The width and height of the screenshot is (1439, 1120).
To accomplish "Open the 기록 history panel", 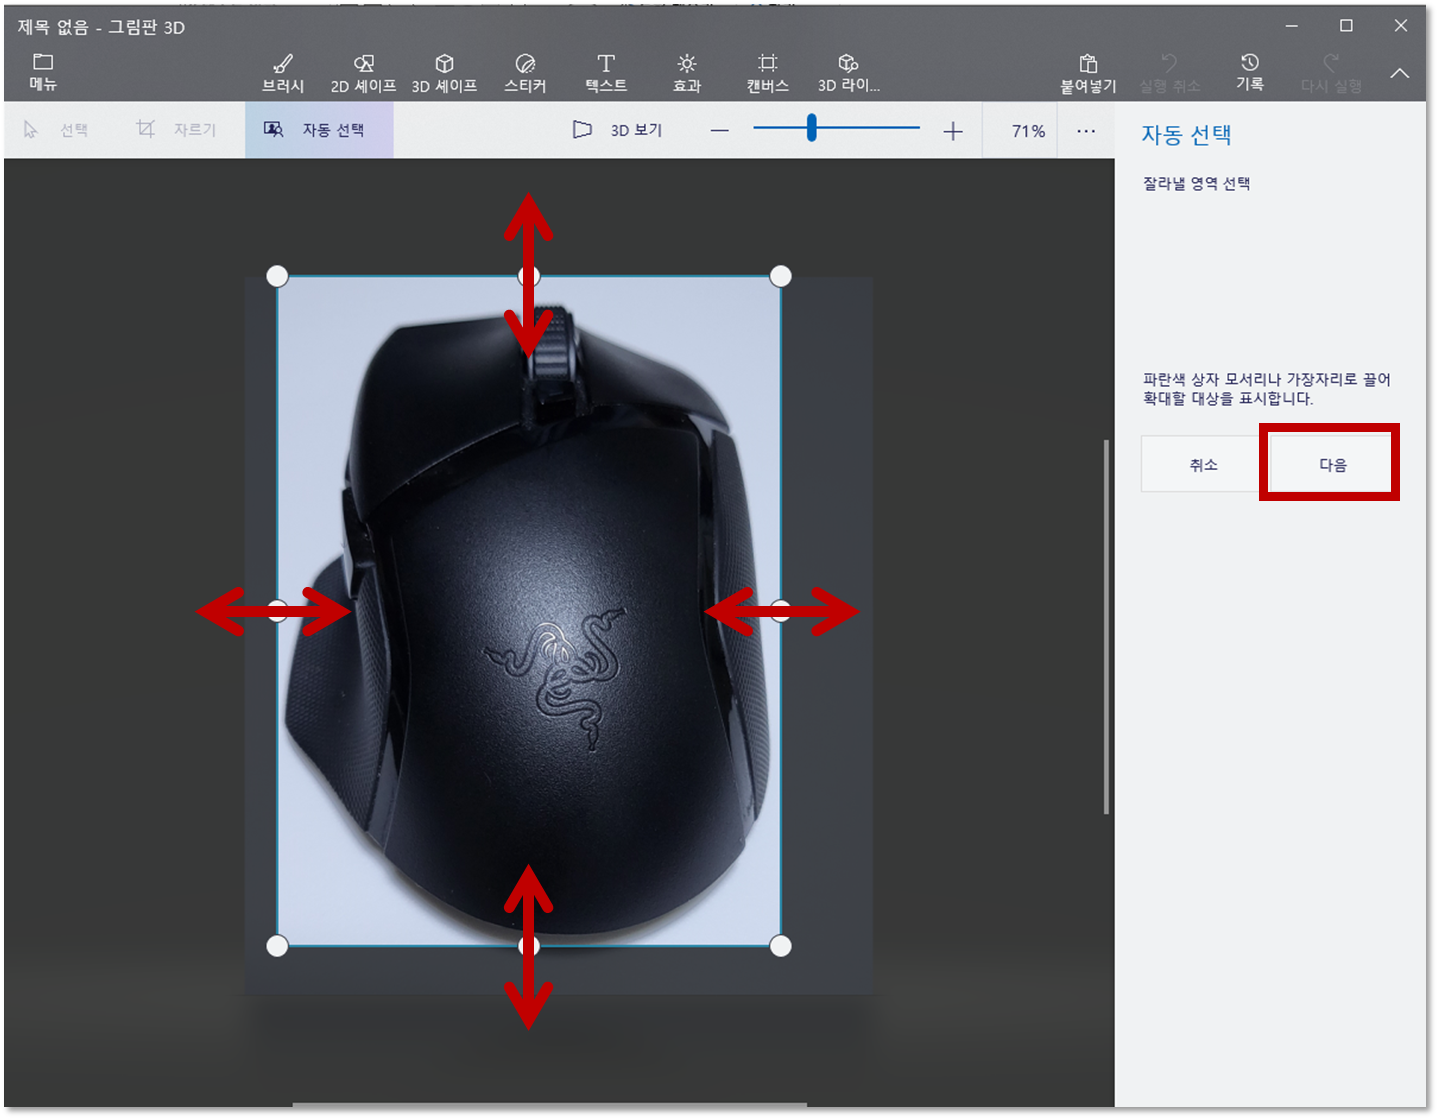I will point(1250,72).
